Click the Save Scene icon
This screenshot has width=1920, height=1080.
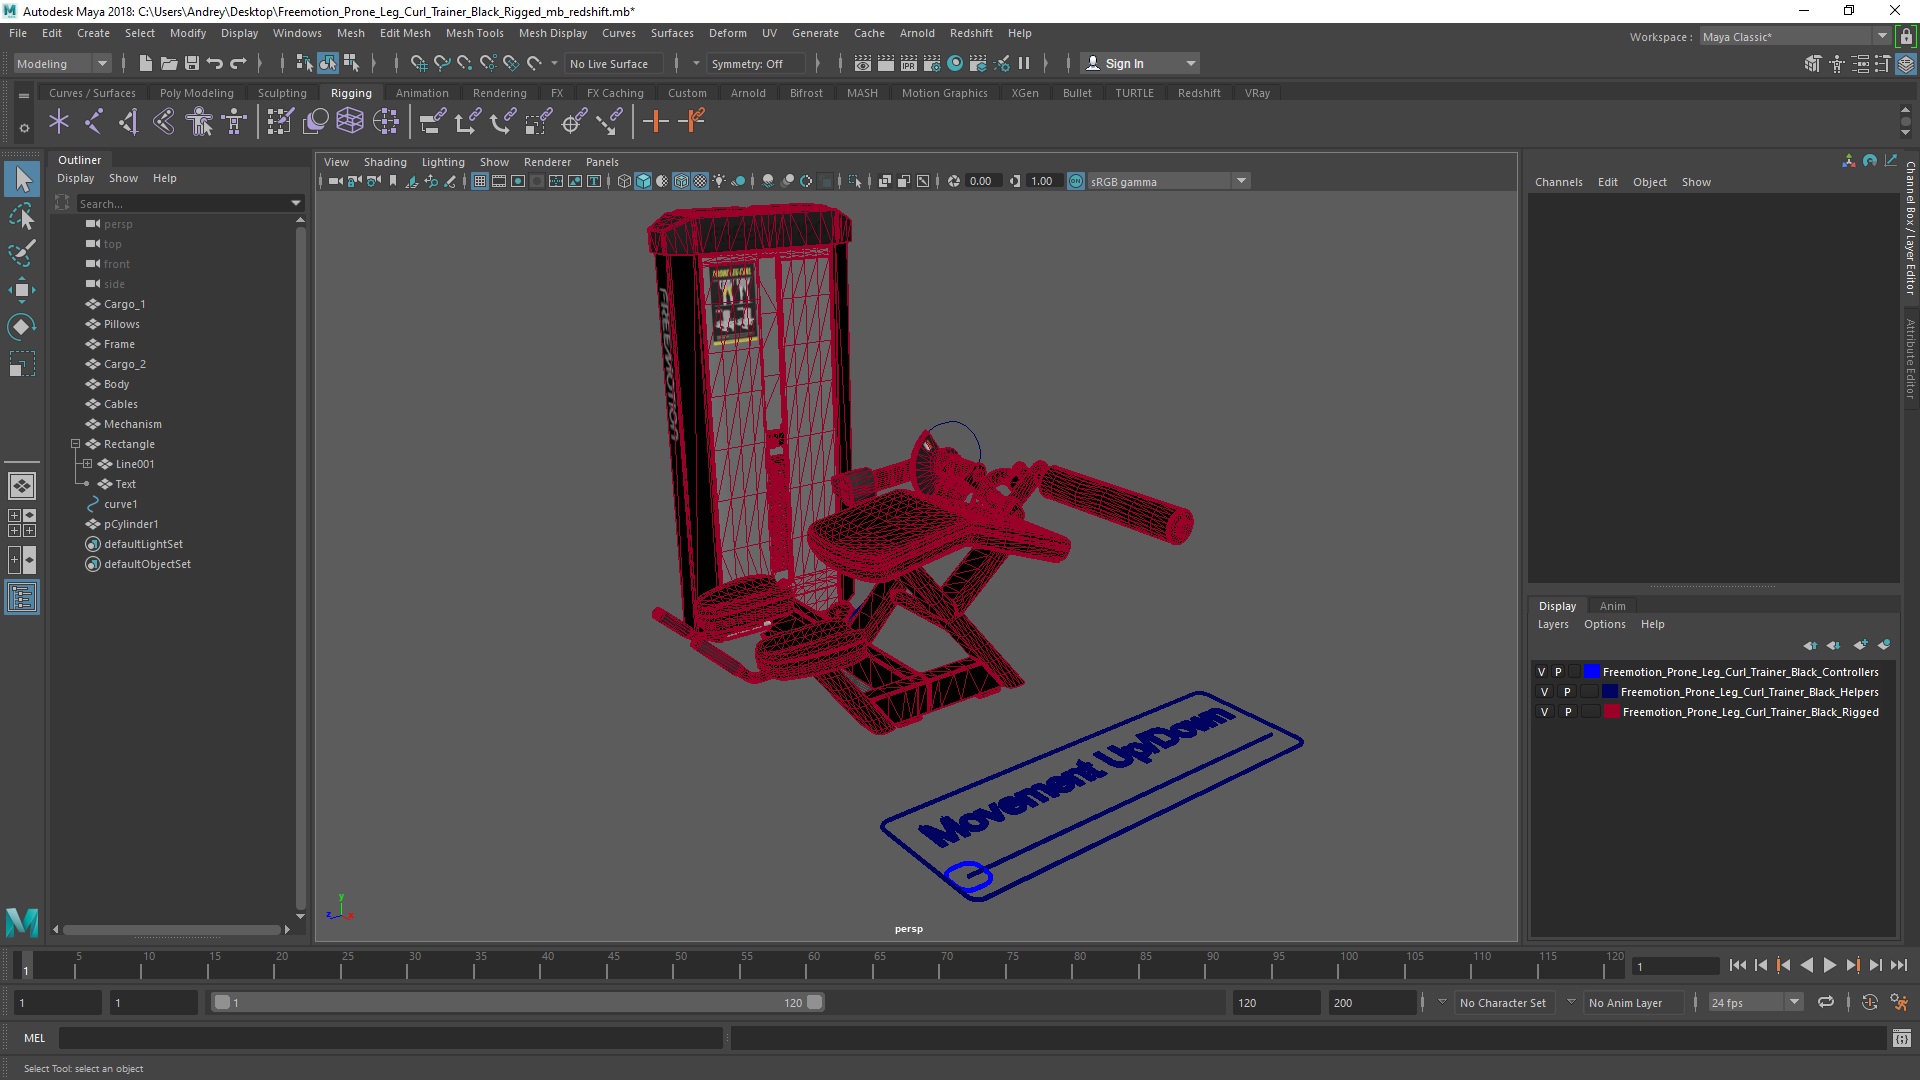tap(192, 63)
